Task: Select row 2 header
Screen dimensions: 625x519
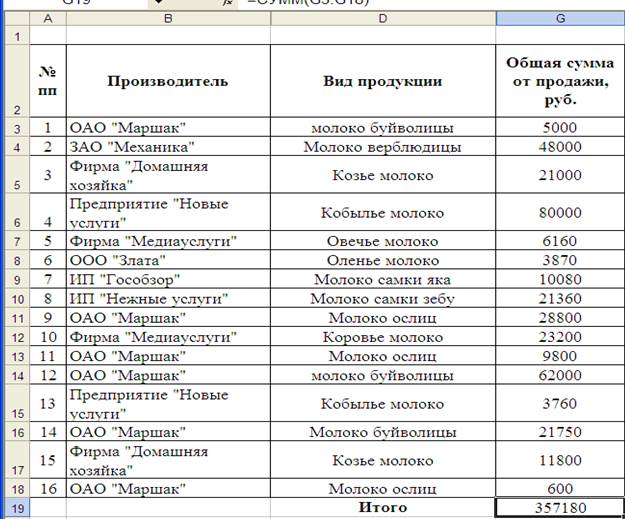Action: (17, 81)
